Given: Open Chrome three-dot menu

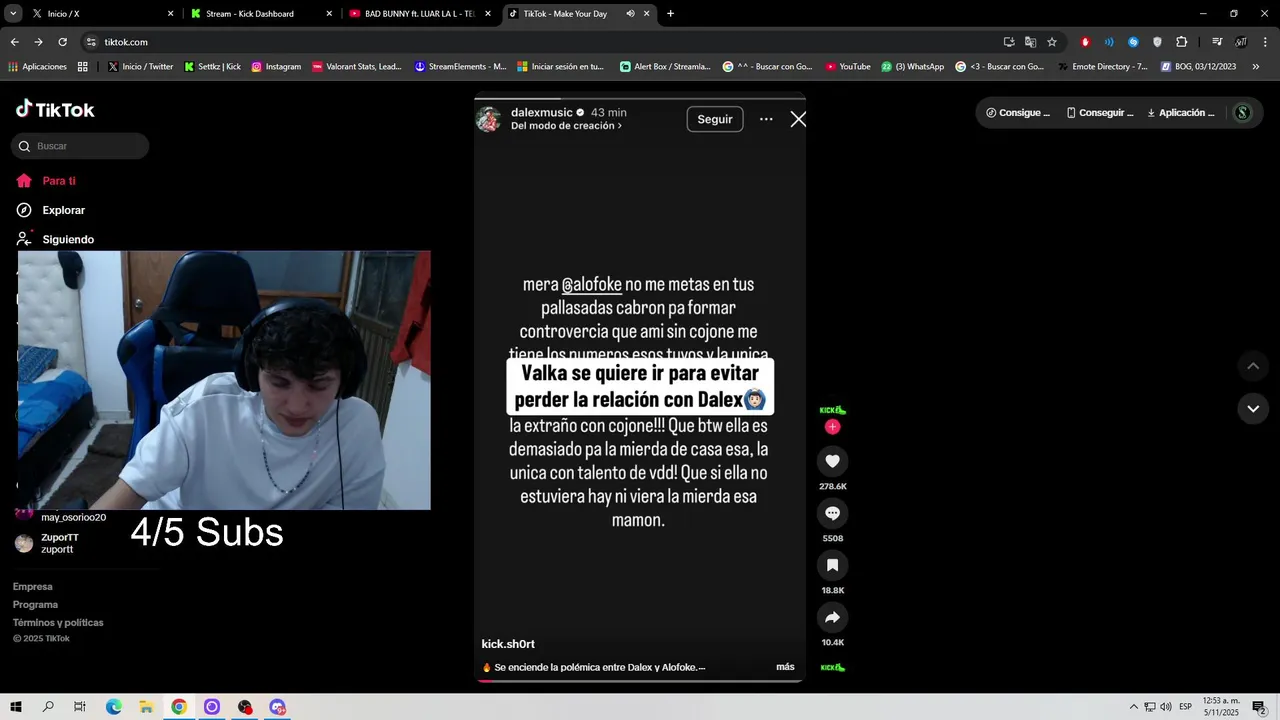Looking at the screenshot, I should (x=1266, y=42).
